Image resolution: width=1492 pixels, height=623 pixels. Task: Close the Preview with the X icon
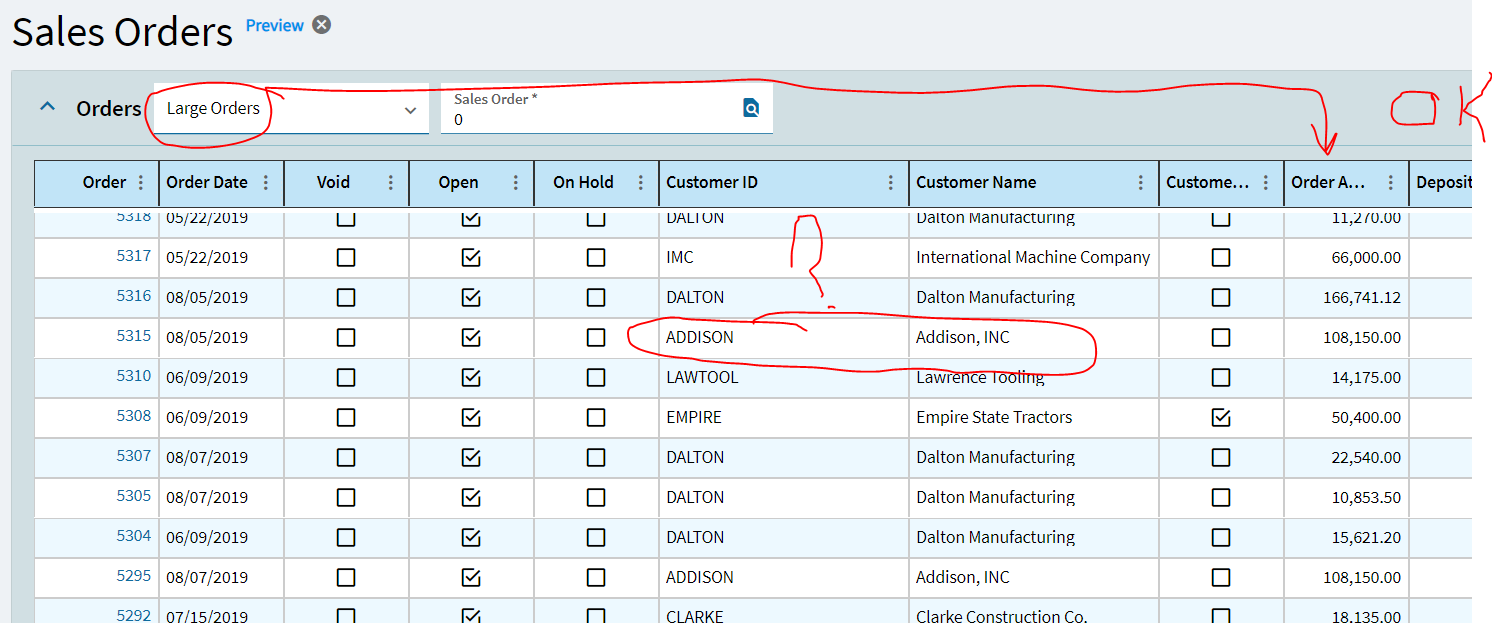pyautogui.click(x=321, y=25)
